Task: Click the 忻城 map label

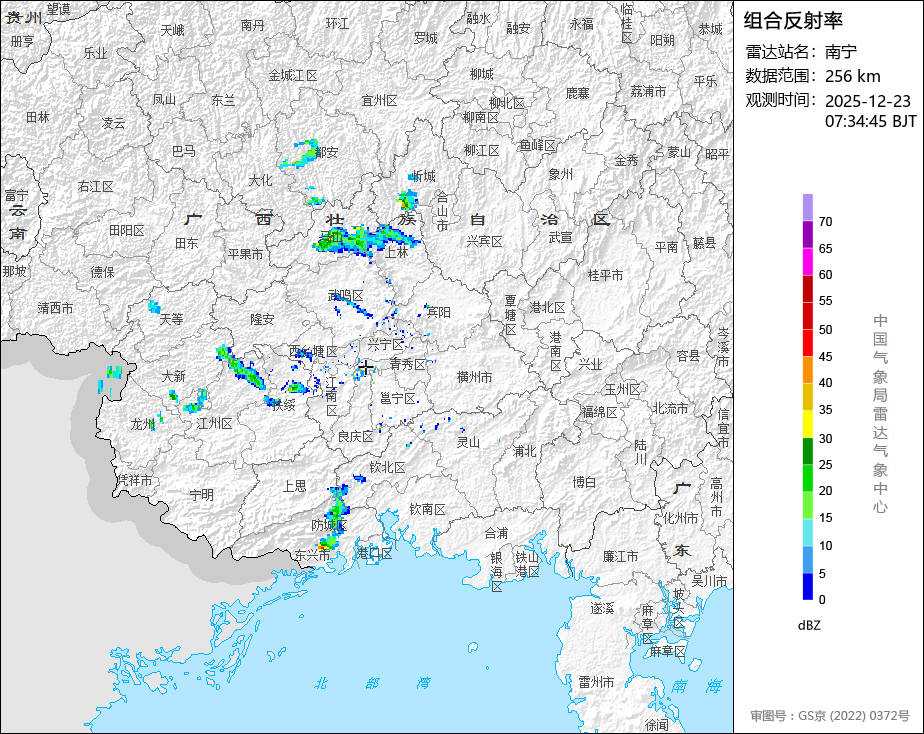Action: coord(424,176)
